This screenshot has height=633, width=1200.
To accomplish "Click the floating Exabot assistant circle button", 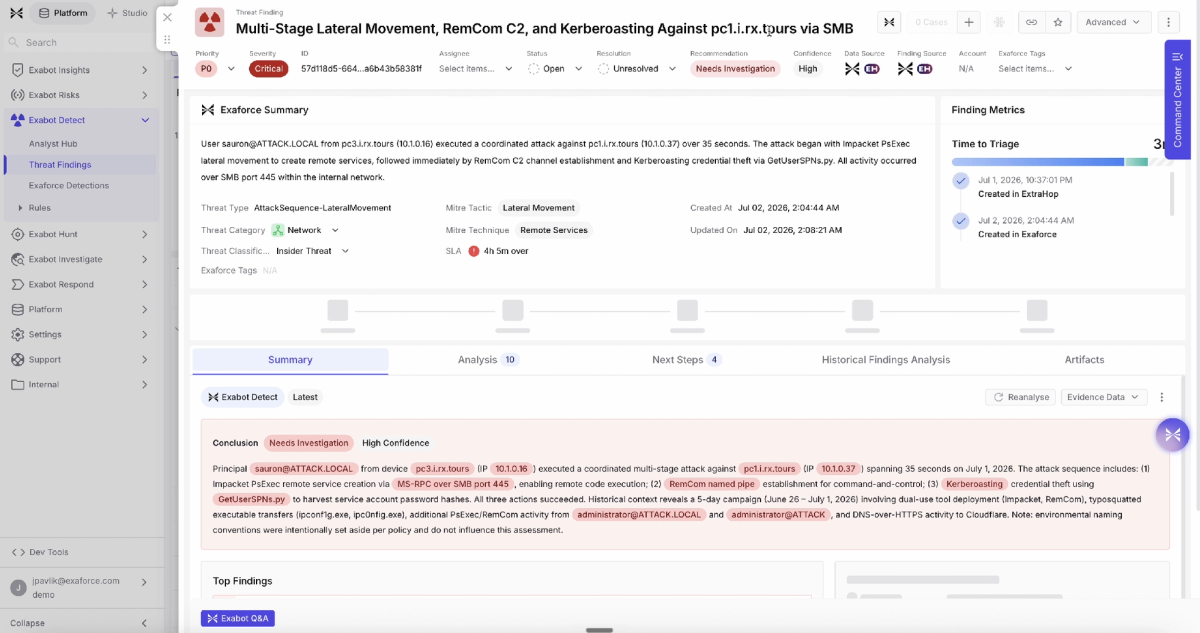I will click(1172, 434).
